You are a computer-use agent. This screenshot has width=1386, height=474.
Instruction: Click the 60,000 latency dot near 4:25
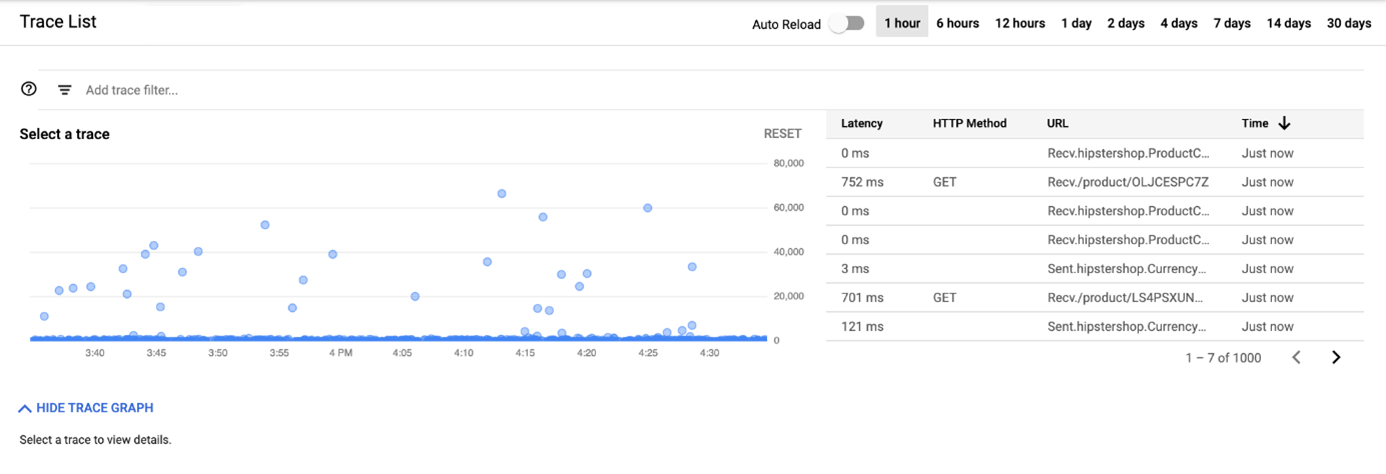[648, 208]
